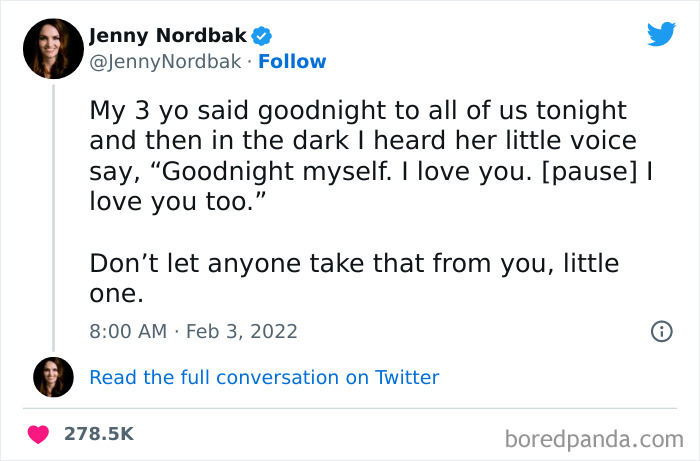Click the blue verified badge

[262, 36]
